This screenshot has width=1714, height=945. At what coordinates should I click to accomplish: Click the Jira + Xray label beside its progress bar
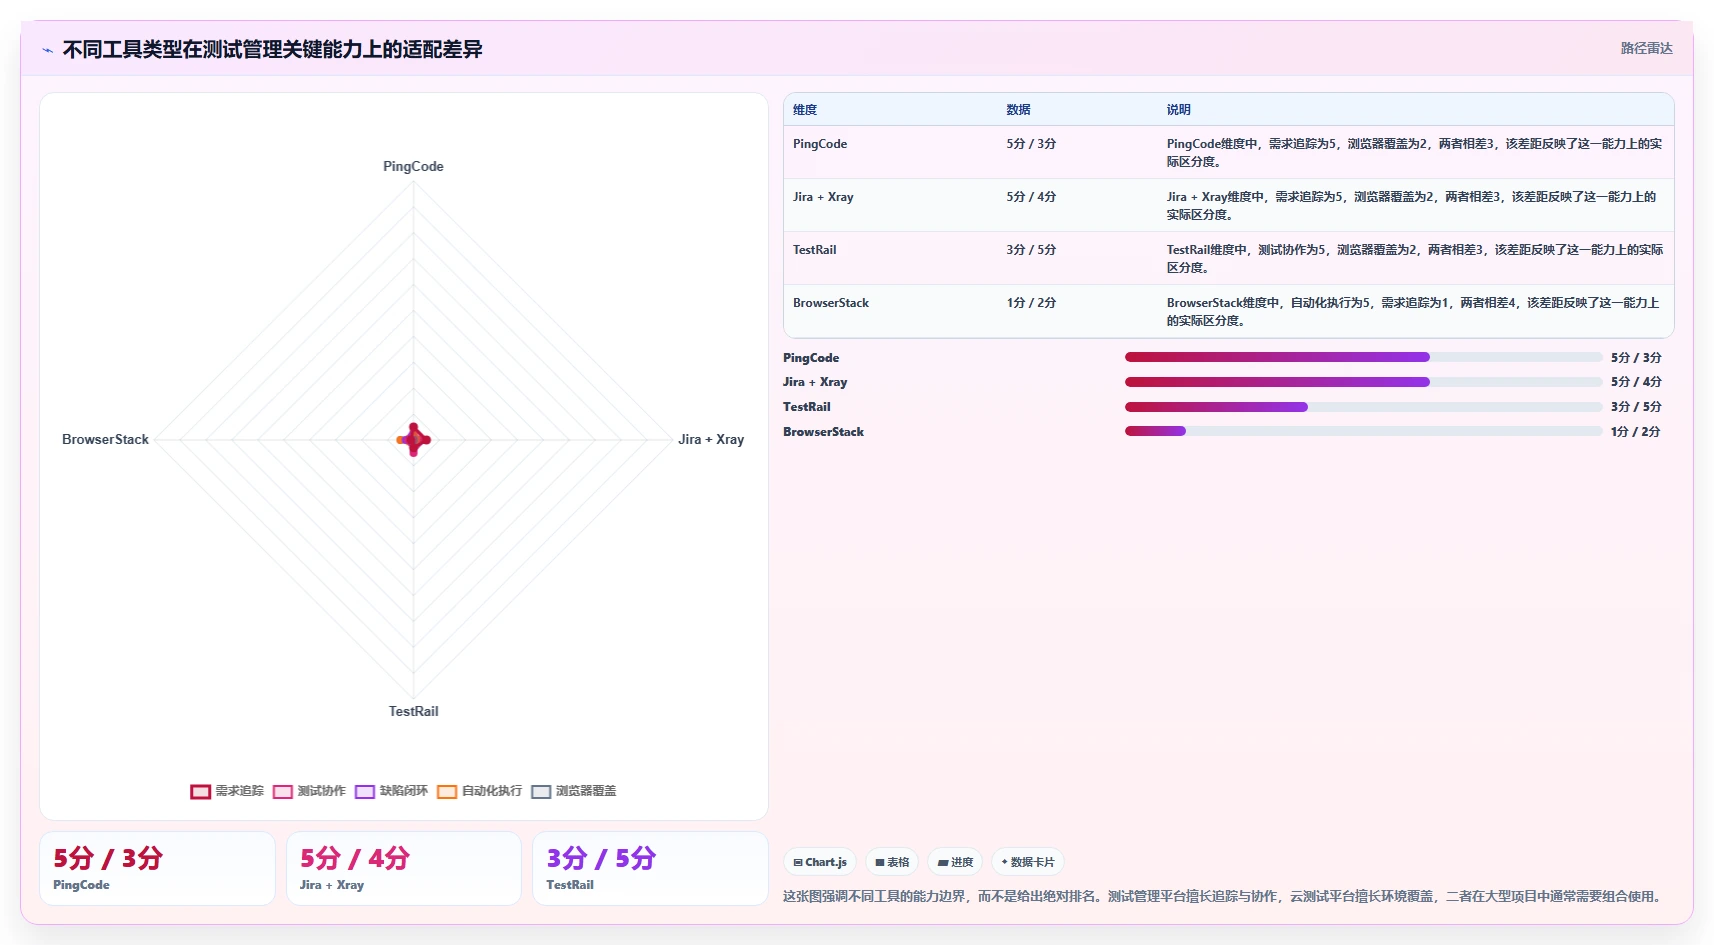pos(815,382)
